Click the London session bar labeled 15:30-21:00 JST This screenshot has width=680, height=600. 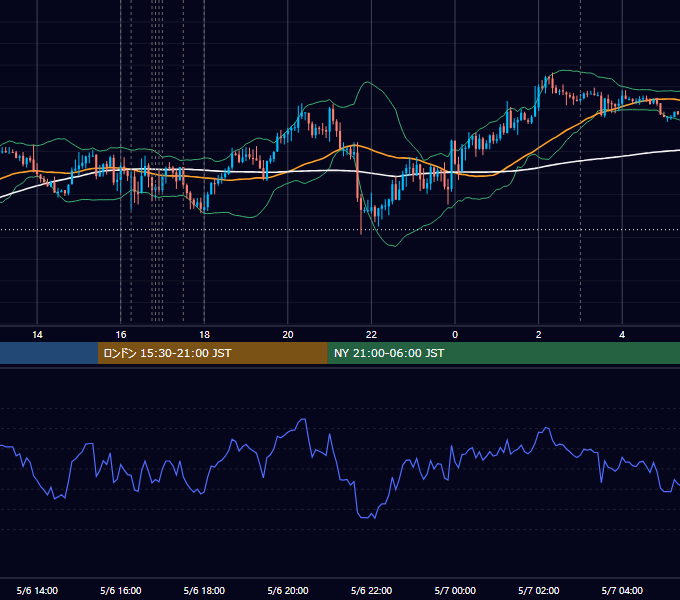[x=212, y=353]
